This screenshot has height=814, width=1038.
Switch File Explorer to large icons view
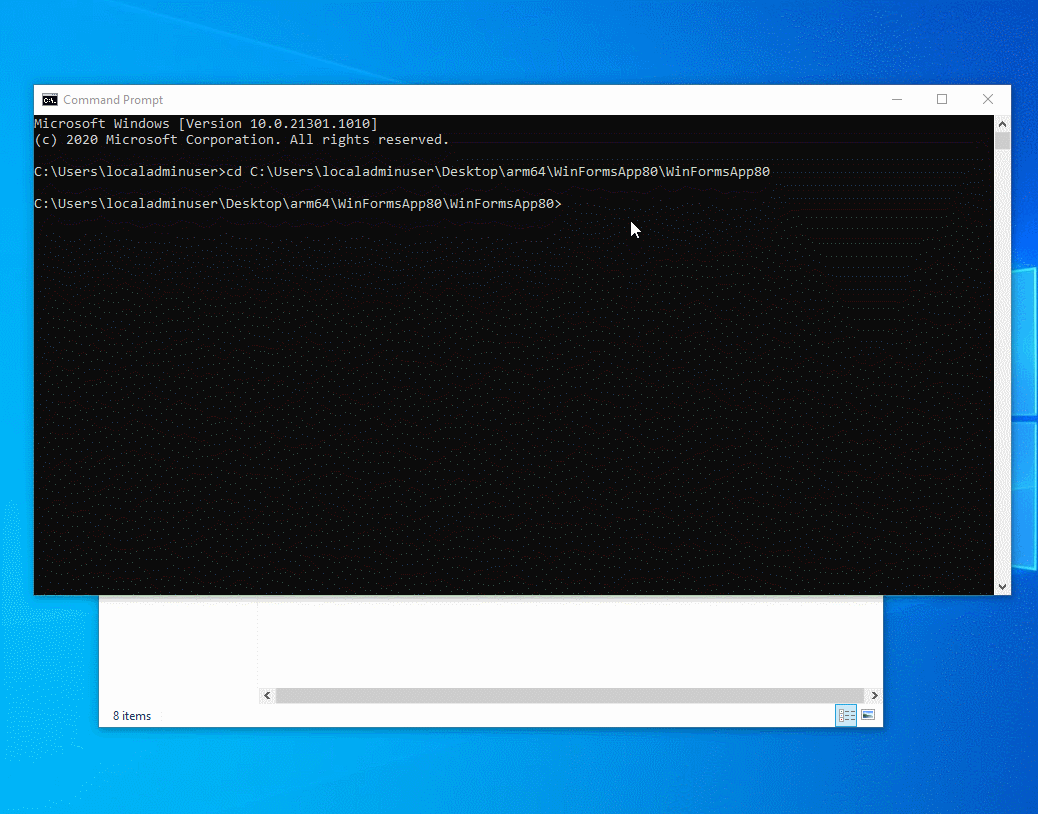click(x=868, y=715)
